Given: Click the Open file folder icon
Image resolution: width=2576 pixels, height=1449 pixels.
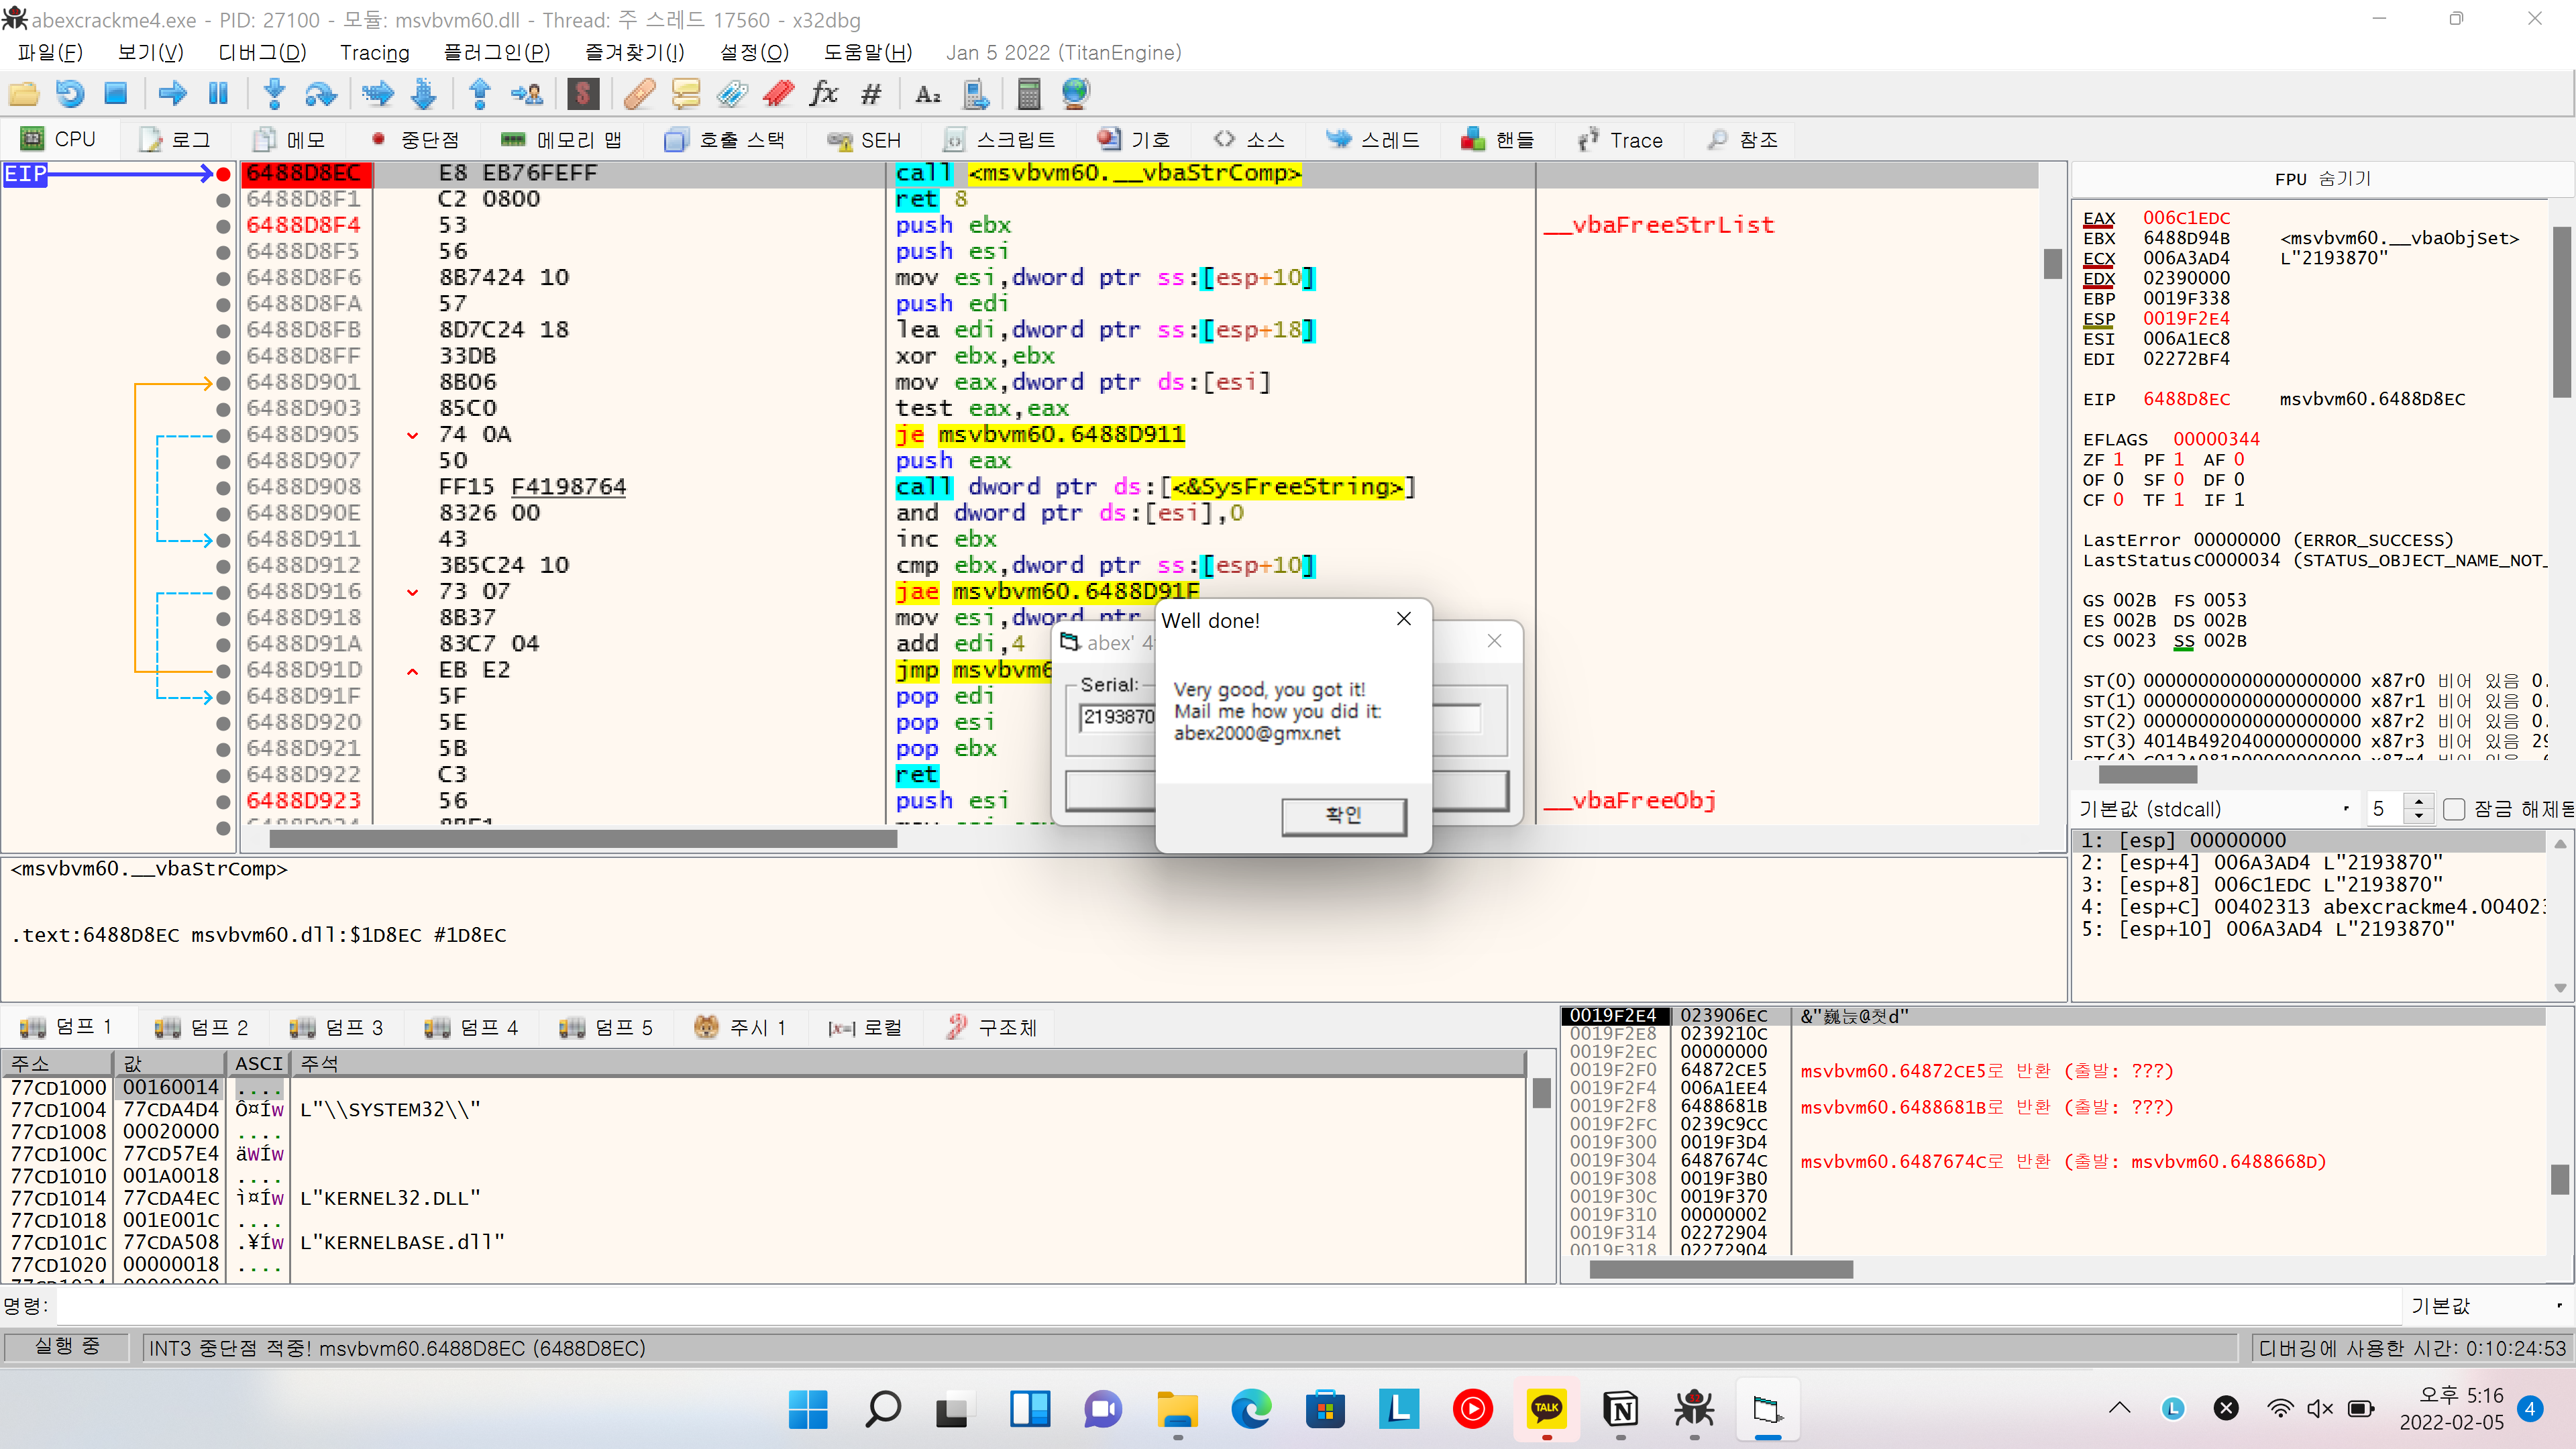Looking at the screenshot, I should (24, 94).
